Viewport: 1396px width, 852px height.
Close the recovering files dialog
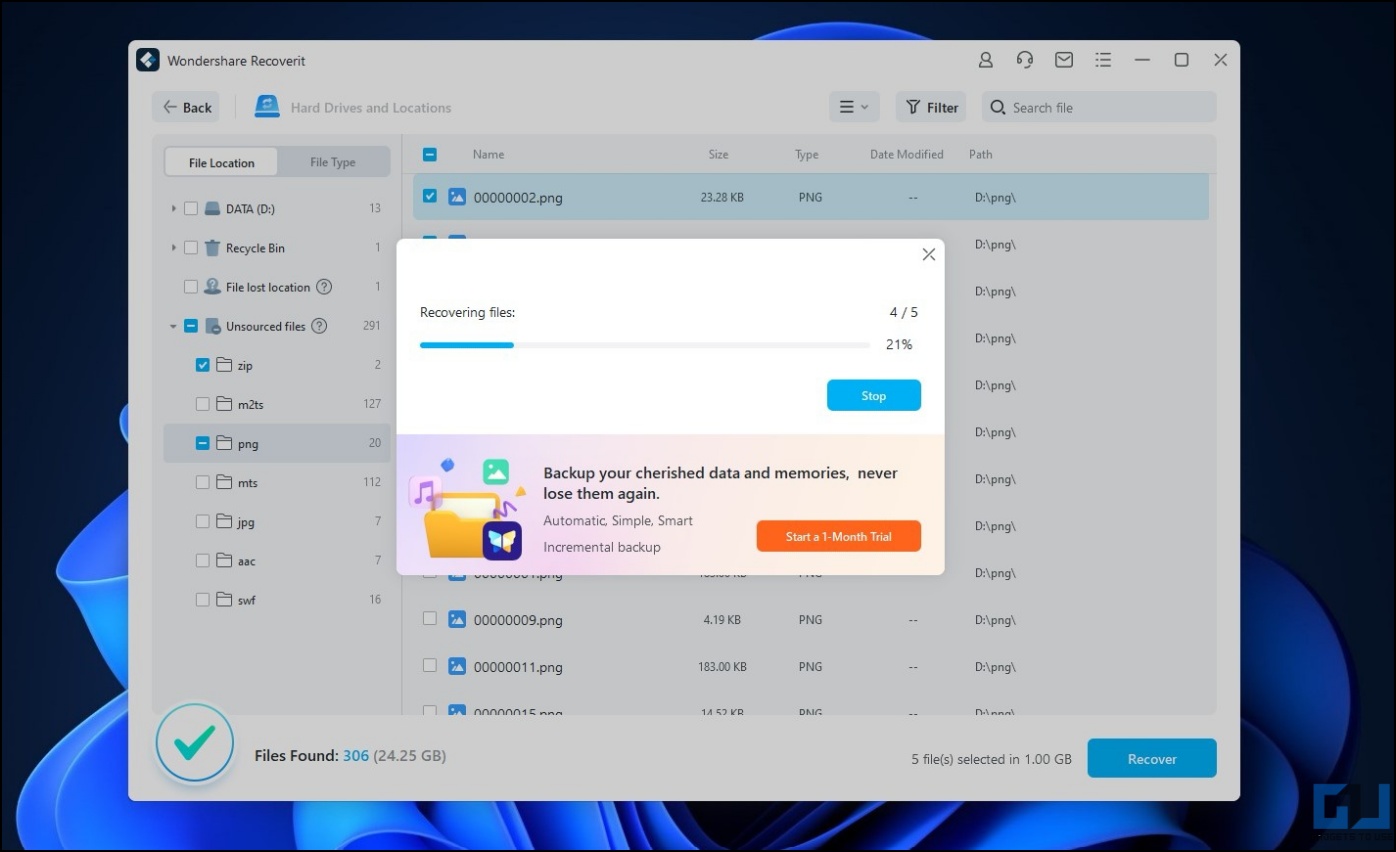[928, 255]
